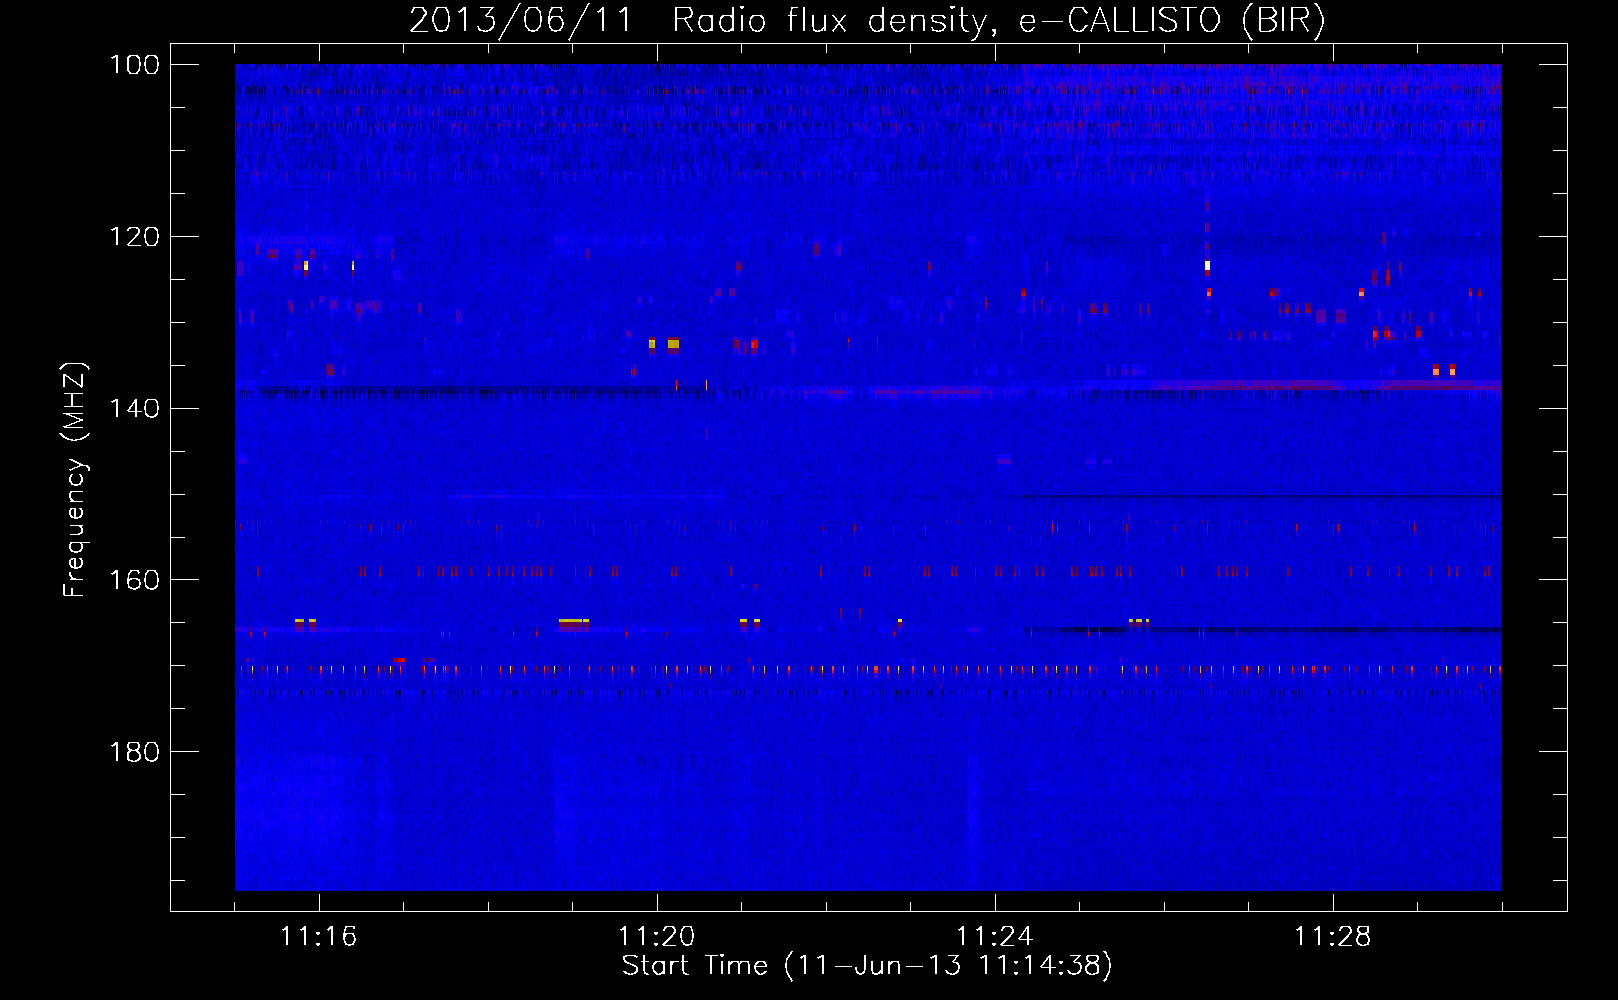This screenshot has height=1000, width=1618.
Task: Click the plot title 'Radio flux density, e-CALLISTO (BIR)'
Action: [x=998, y=21]
